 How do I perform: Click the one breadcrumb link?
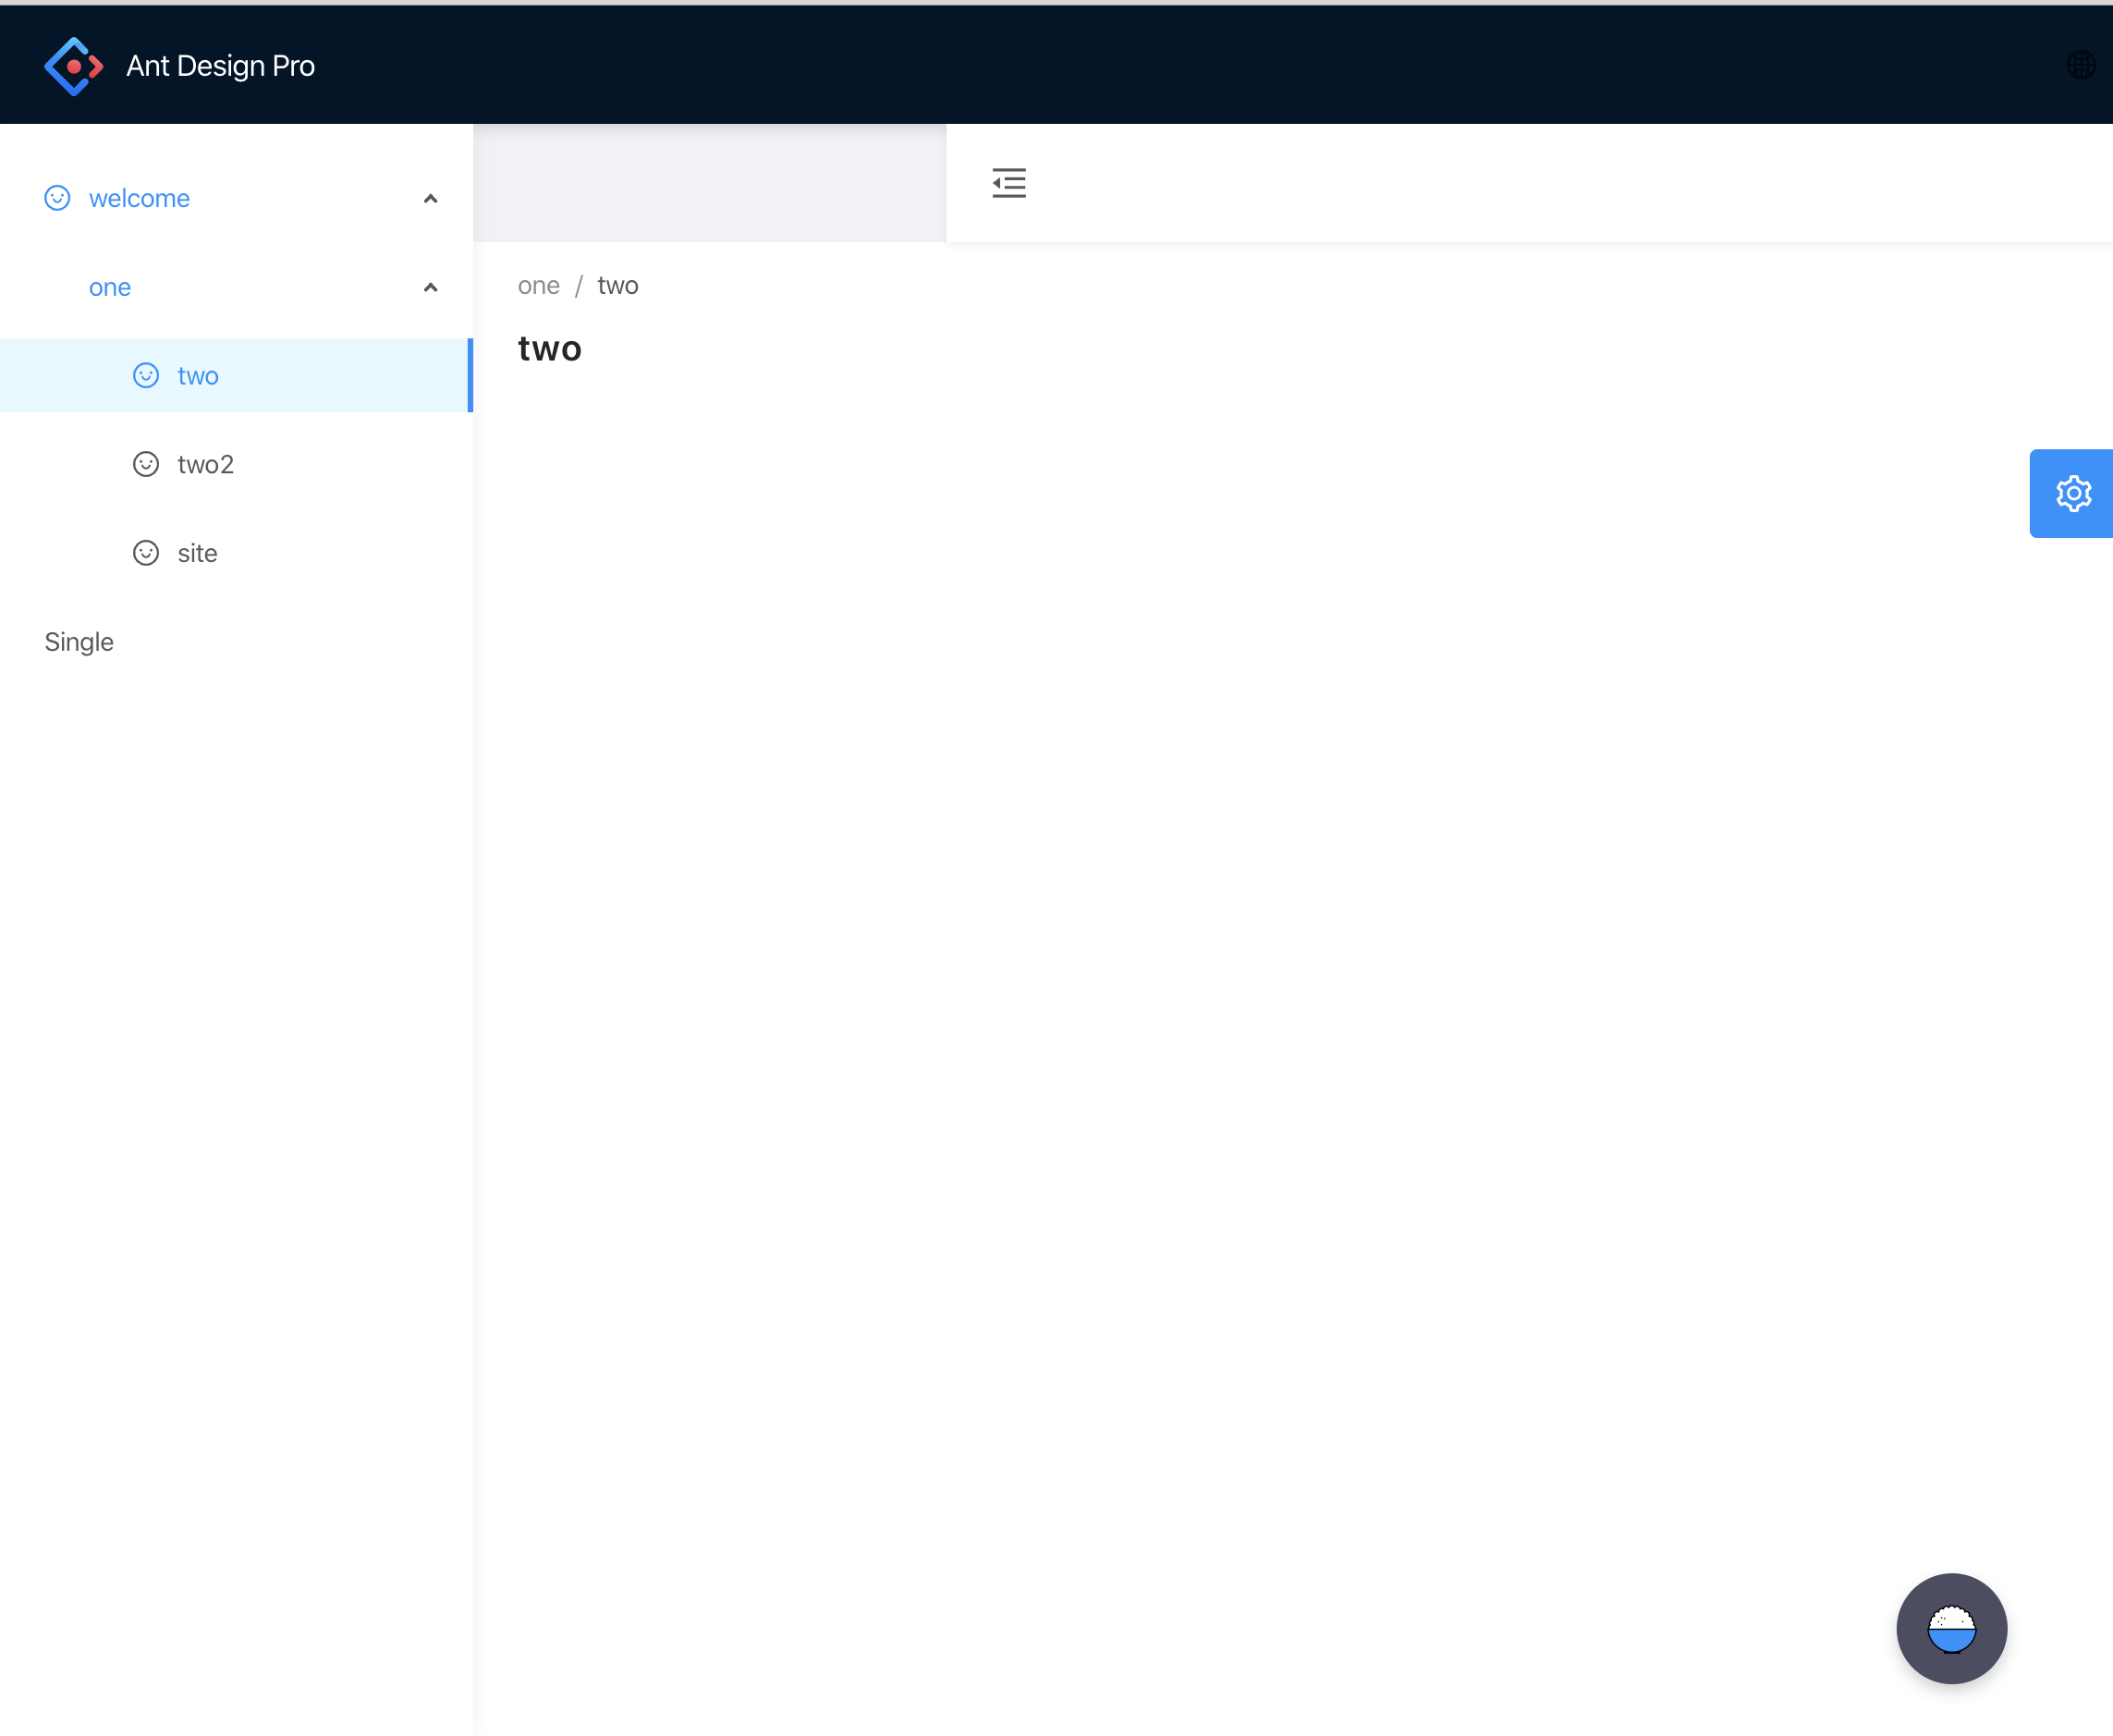coord(538,286)
